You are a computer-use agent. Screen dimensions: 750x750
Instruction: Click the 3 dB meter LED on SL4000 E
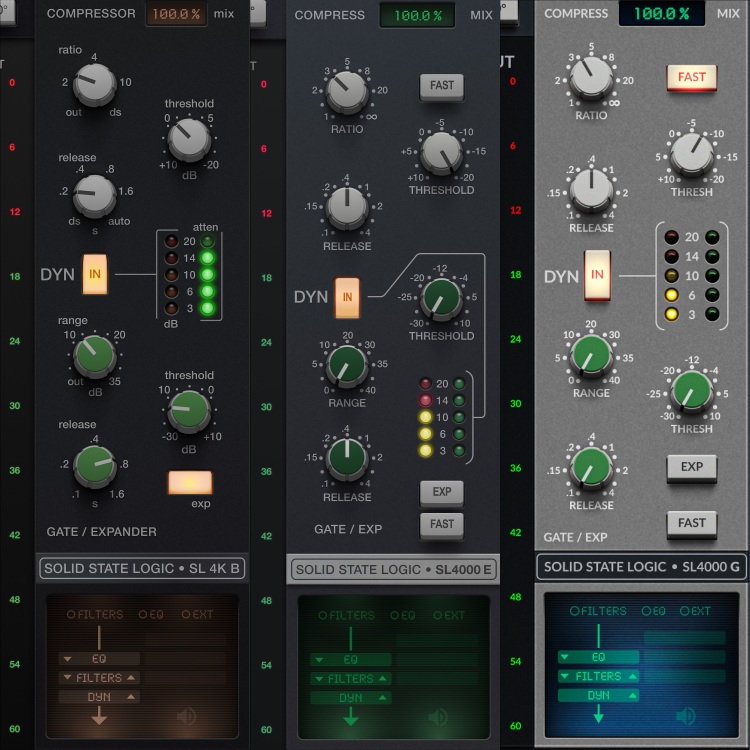426,451
